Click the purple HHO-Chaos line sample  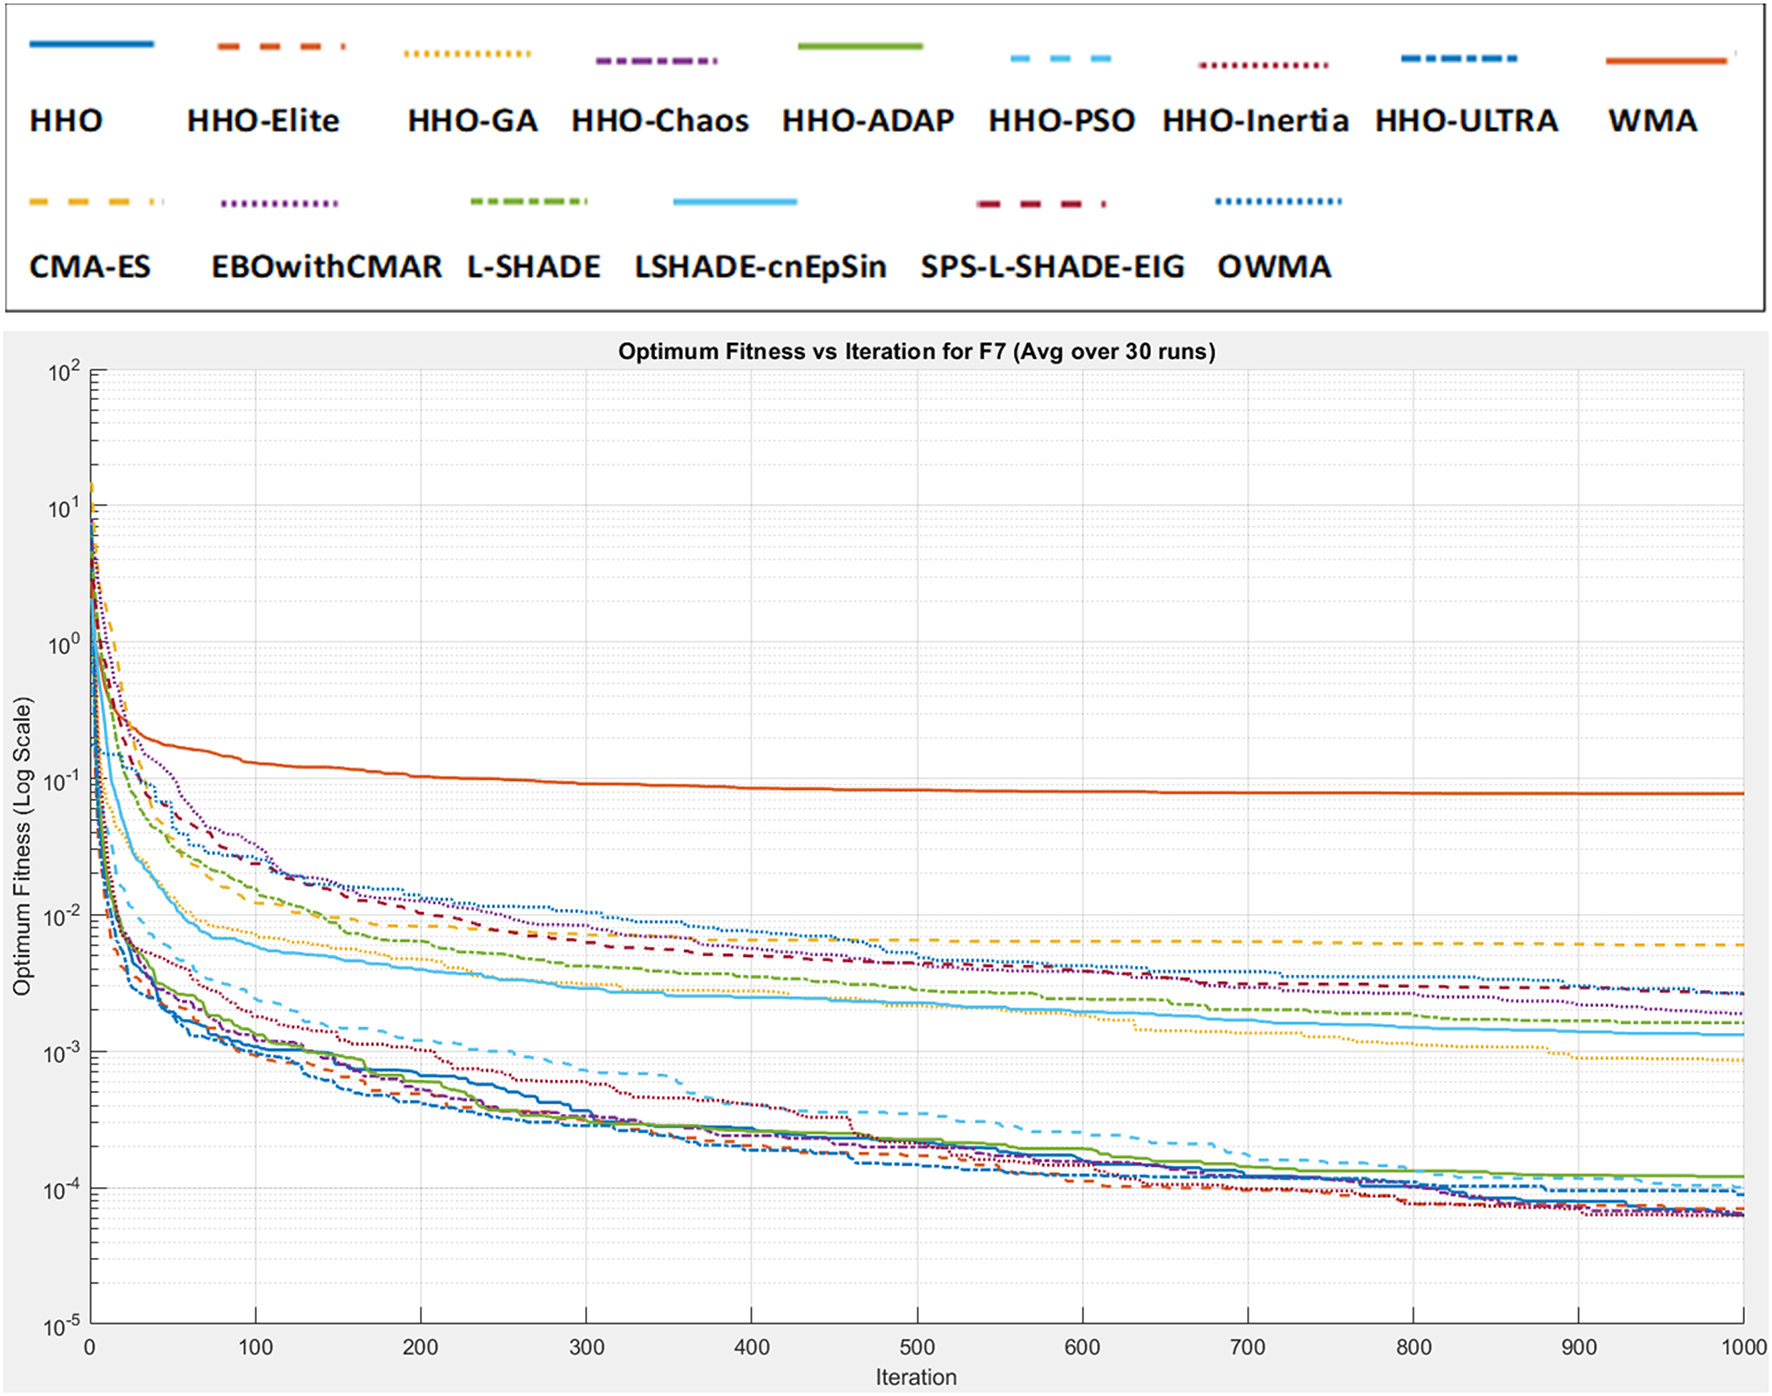(x=656, y=61)
